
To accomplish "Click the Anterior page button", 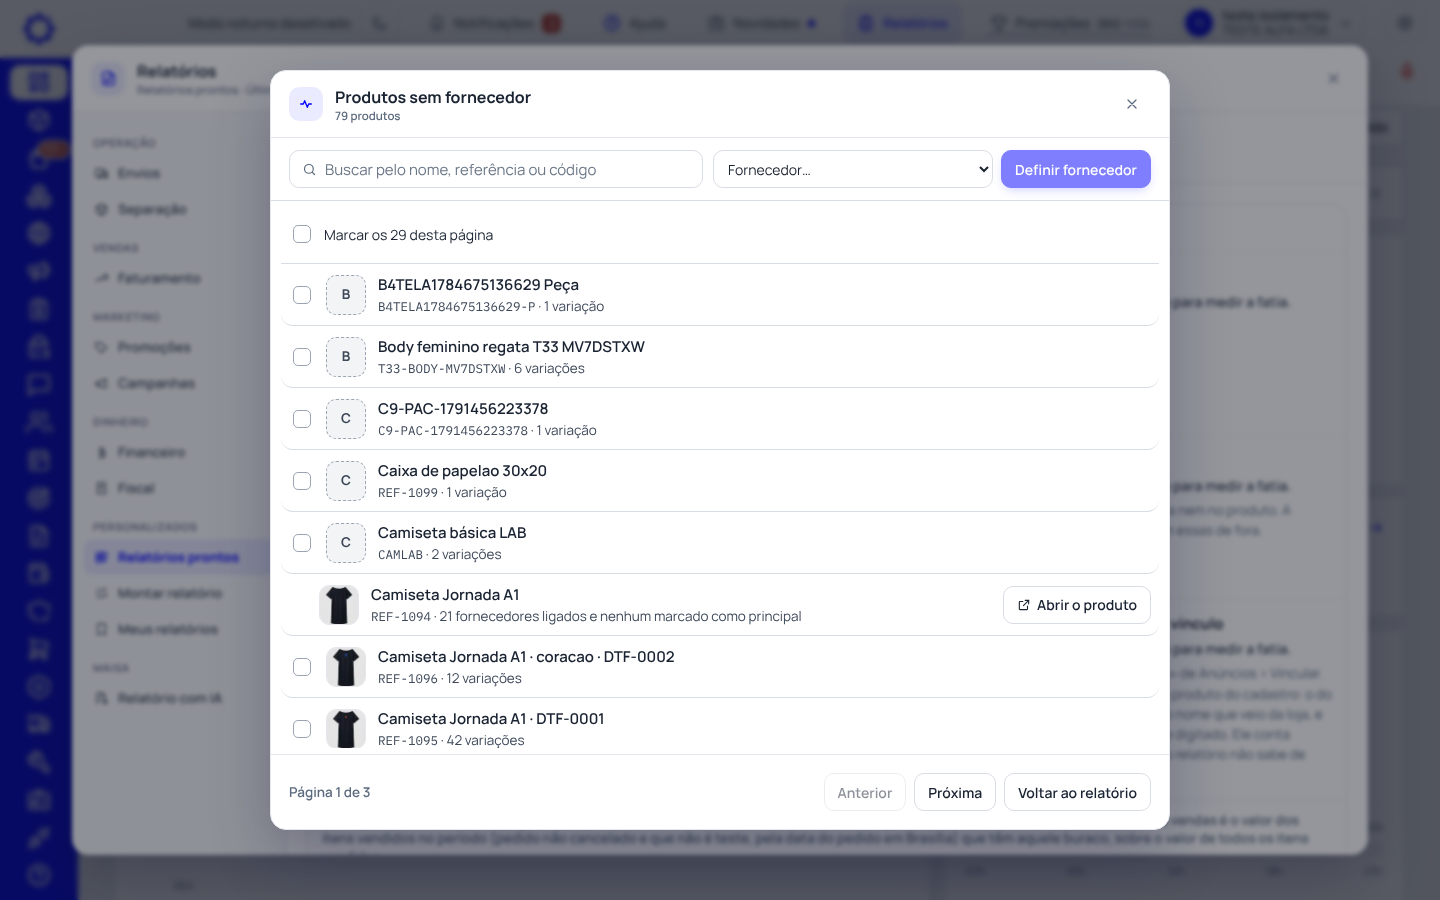I will 865,792.
